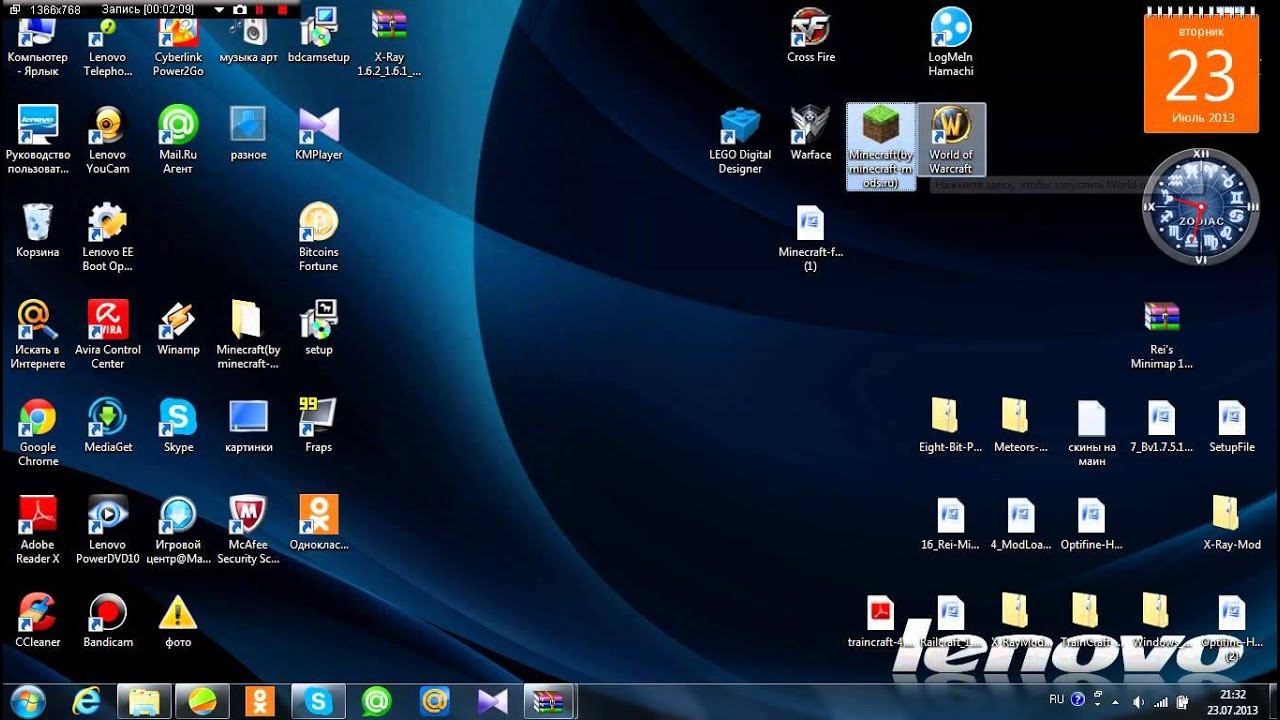Screen dimensions: 1280x720
Task: Launch the Fraps shortcut
Action: point(318,425)
